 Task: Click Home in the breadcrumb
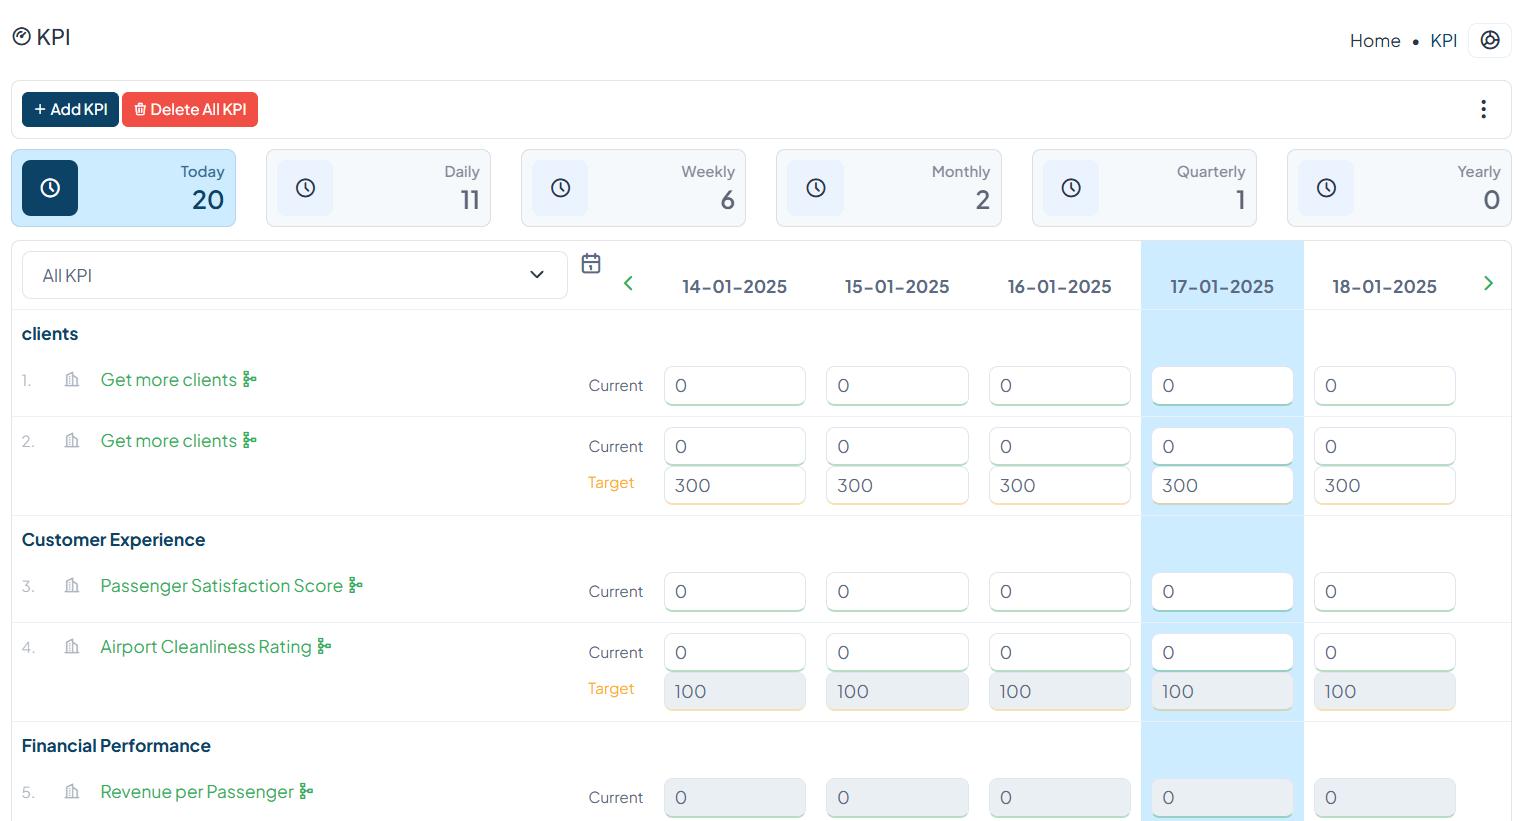click(1374, 41)
